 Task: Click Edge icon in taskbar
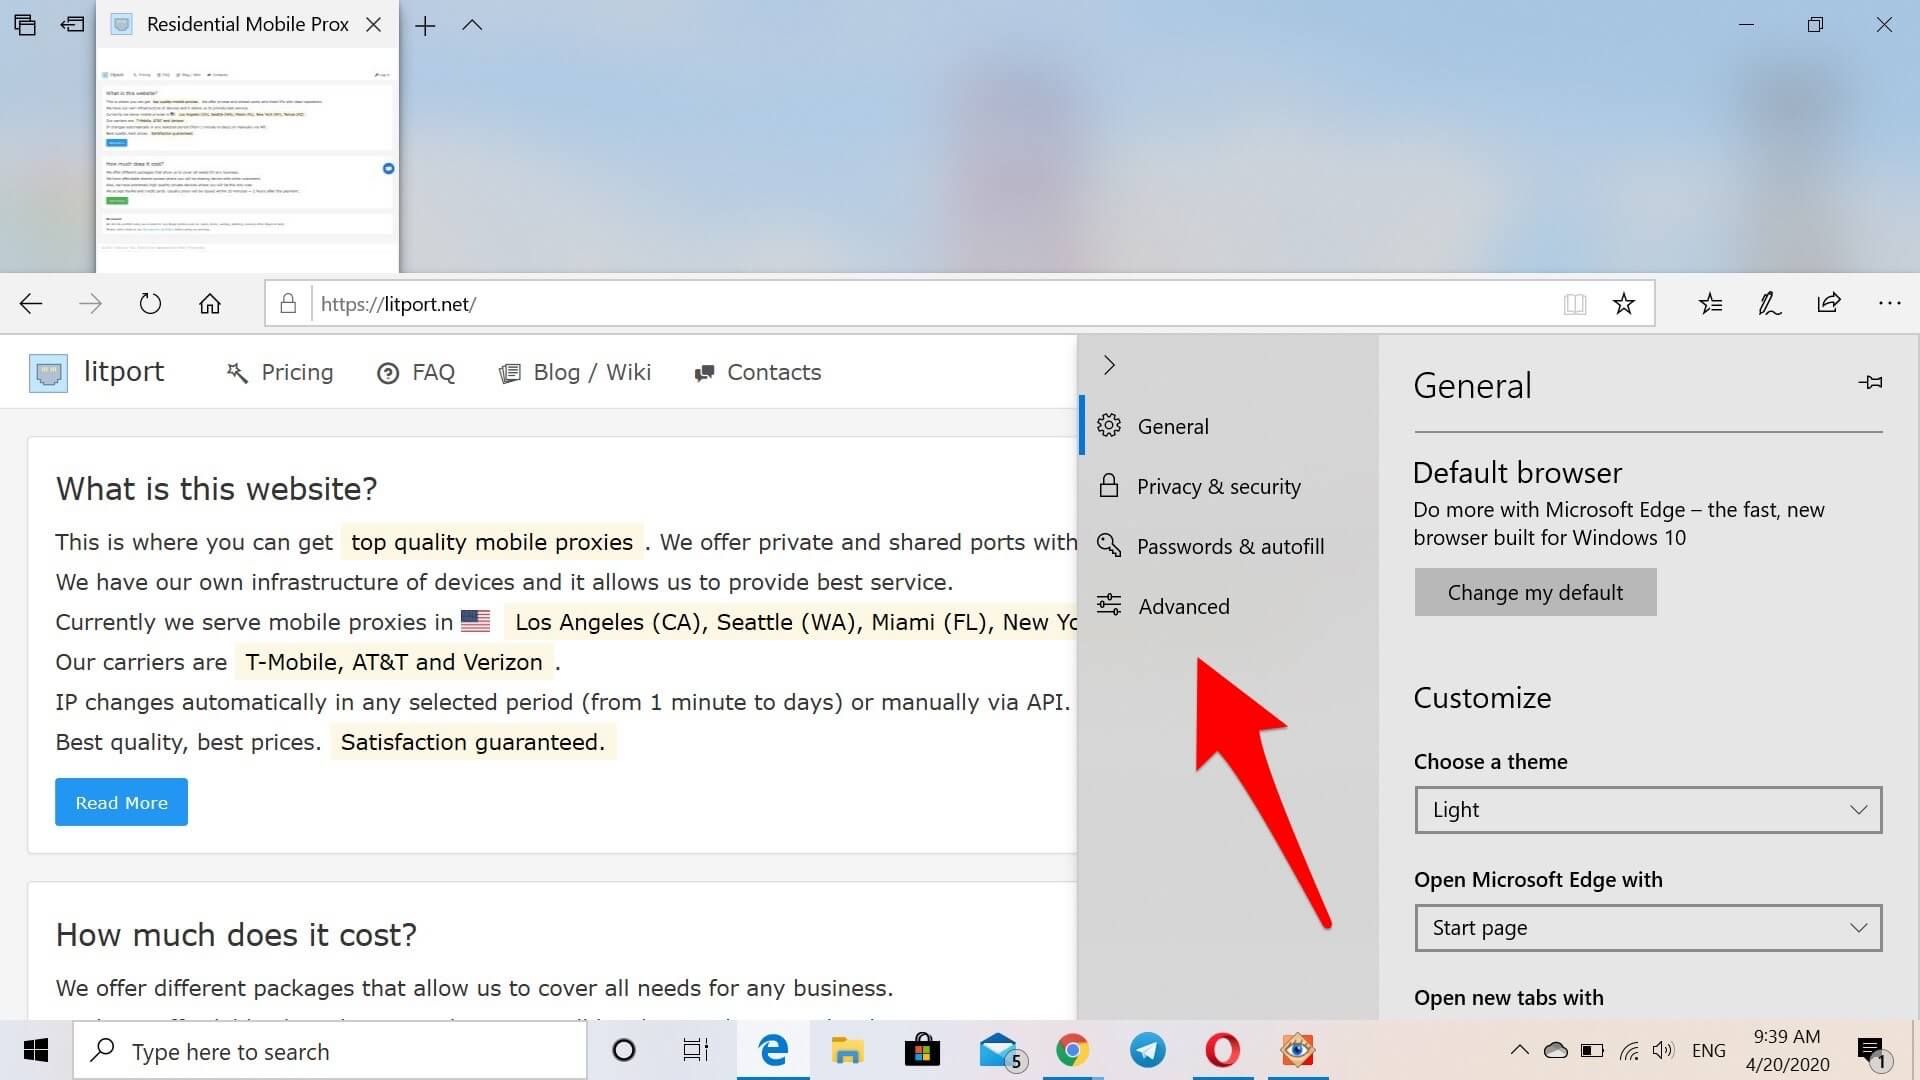pos(773,1051)
